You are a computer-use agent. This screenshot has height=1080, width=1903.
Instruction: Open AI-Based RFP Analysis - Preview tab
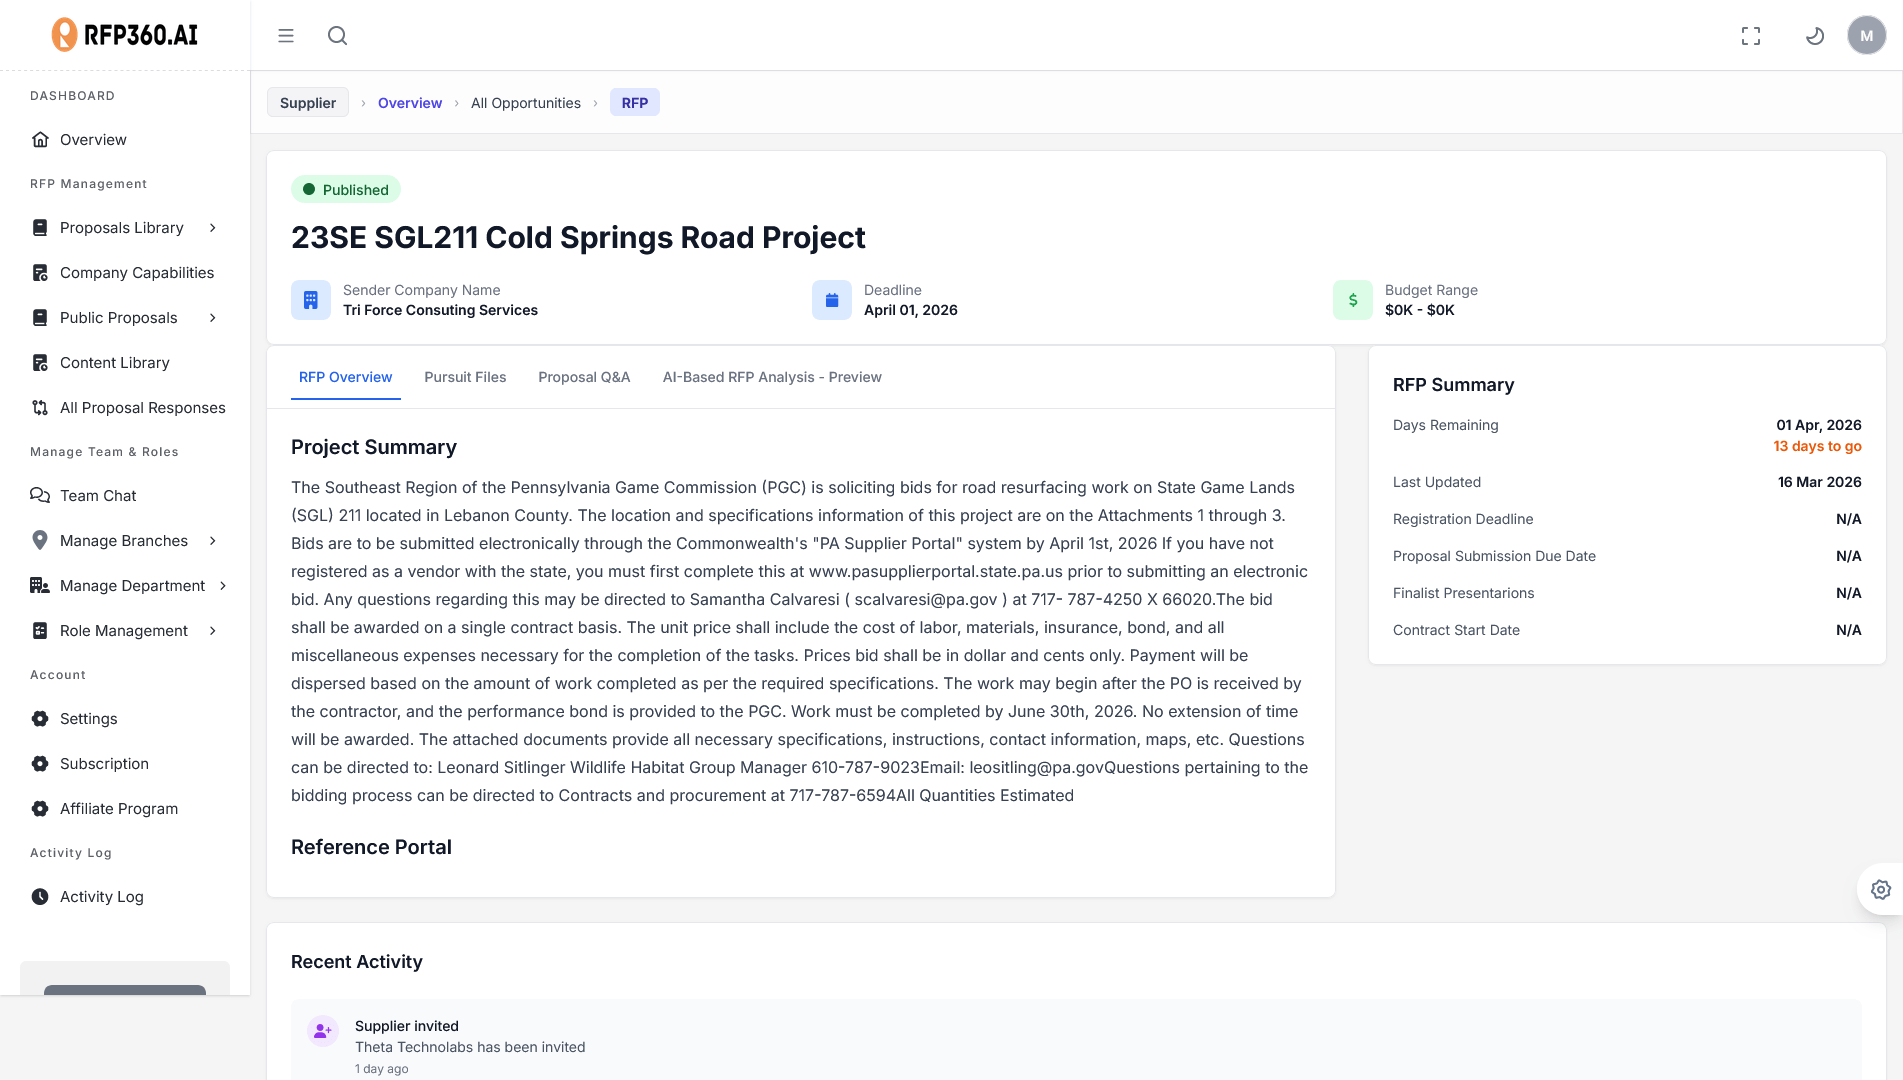tap(771, 377)
